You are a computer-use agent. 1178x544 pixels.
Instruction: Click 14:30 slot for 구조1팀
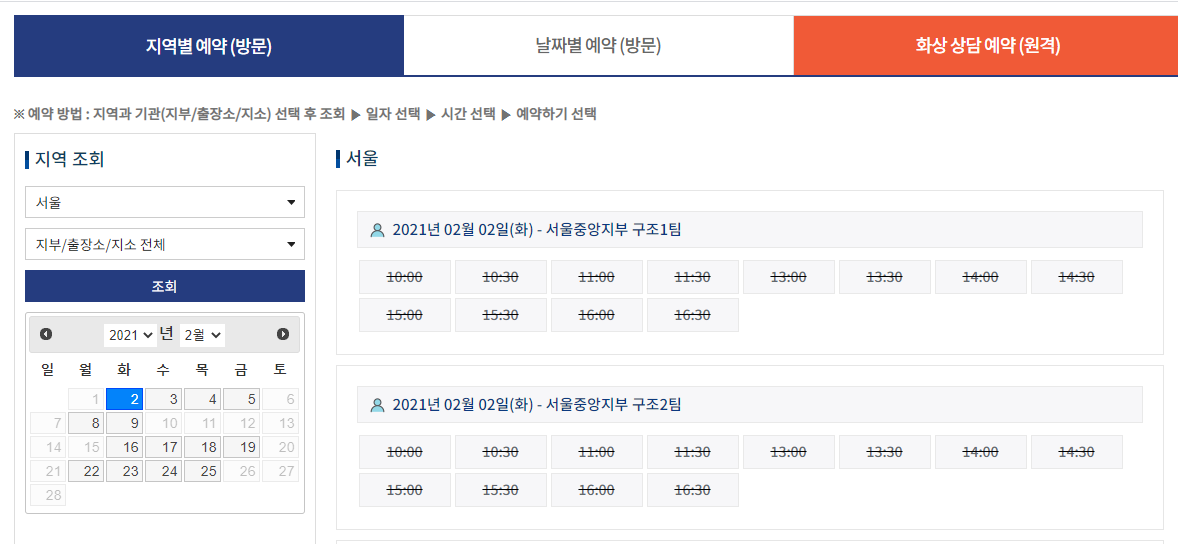tap(1077, 277)
